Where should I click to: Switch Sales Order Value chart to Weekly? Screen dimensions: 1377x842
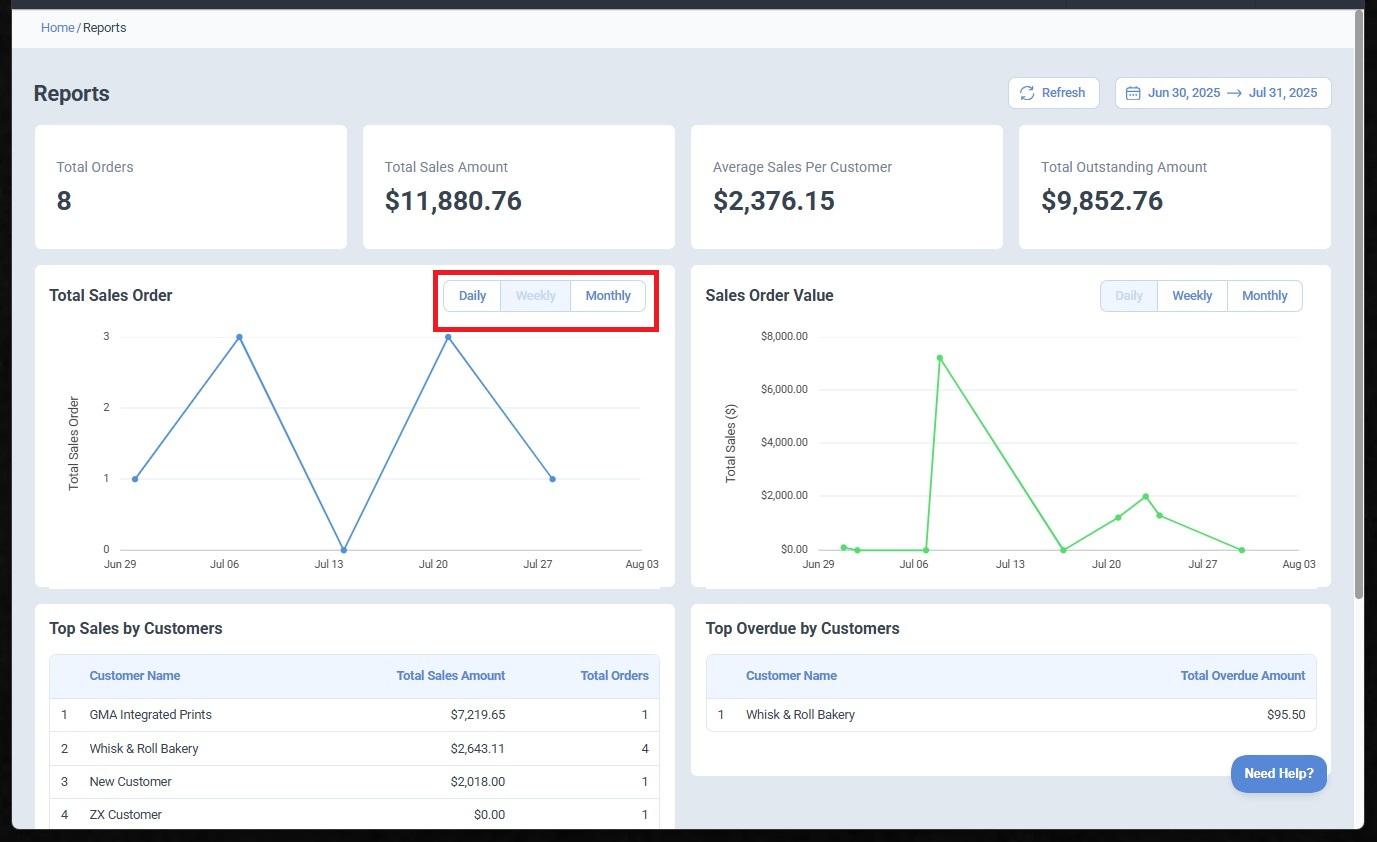click(1192, 296)
